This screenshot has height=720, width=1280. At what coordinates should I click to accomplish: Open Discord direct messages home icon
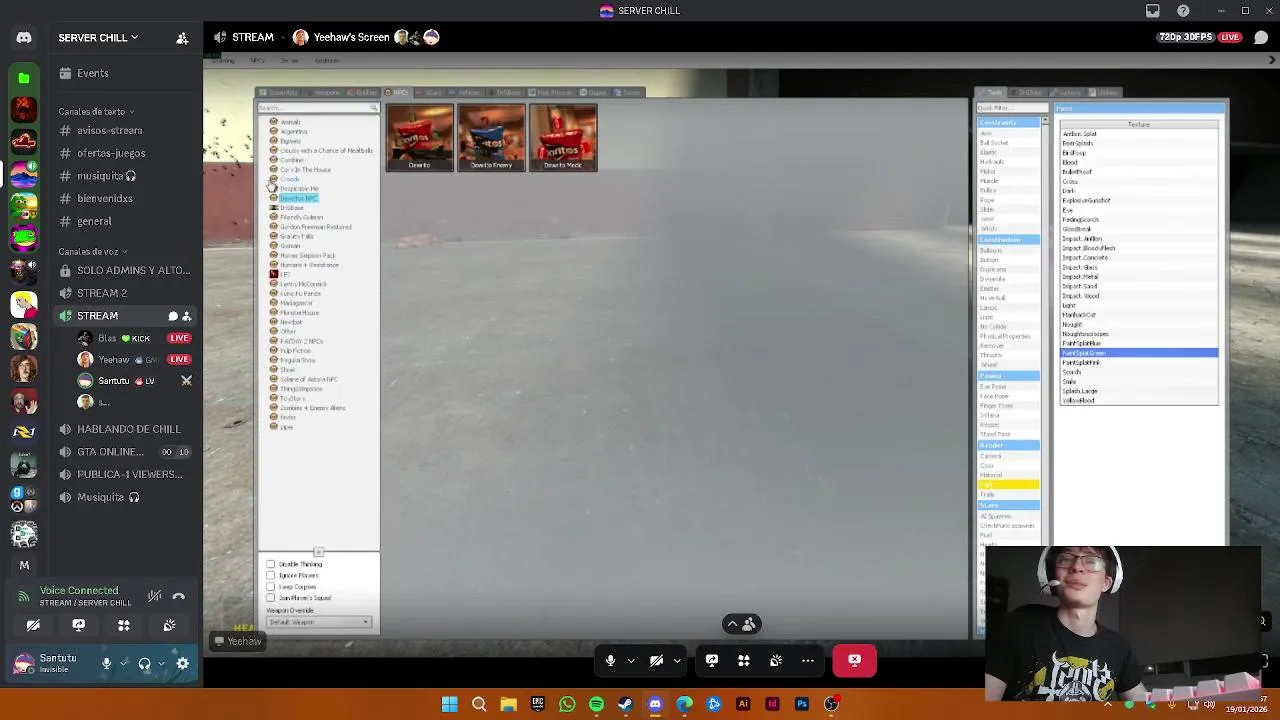click(x=24, y=38)
